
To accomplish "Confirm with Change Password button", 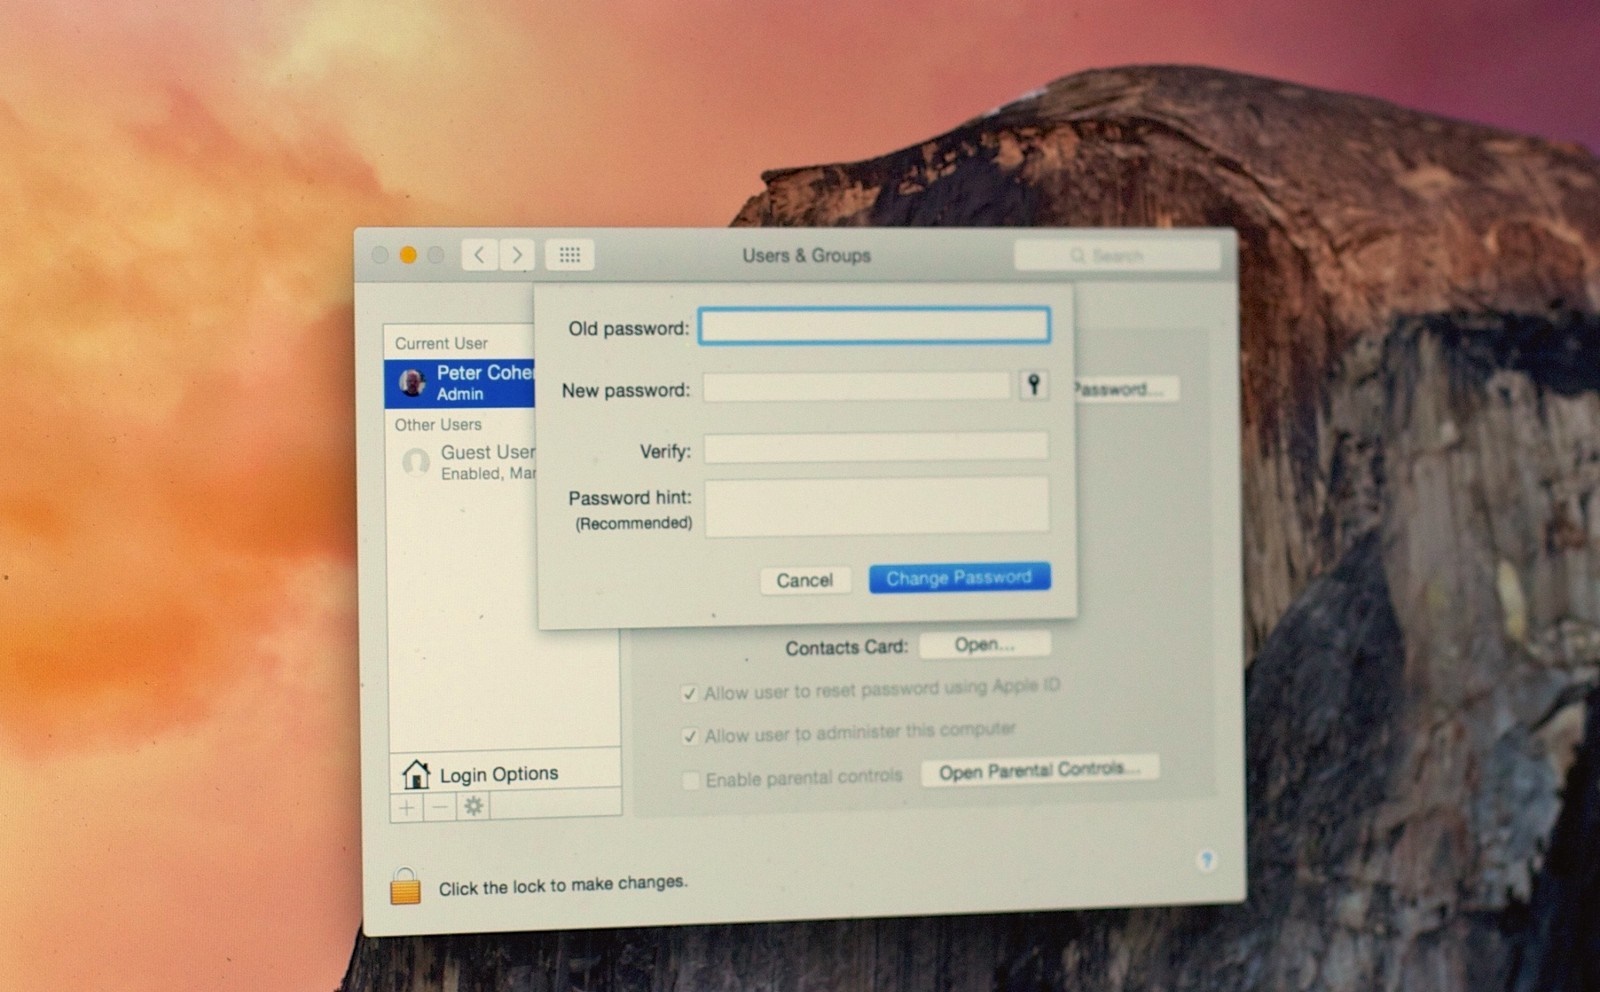I will click(959, 578).
